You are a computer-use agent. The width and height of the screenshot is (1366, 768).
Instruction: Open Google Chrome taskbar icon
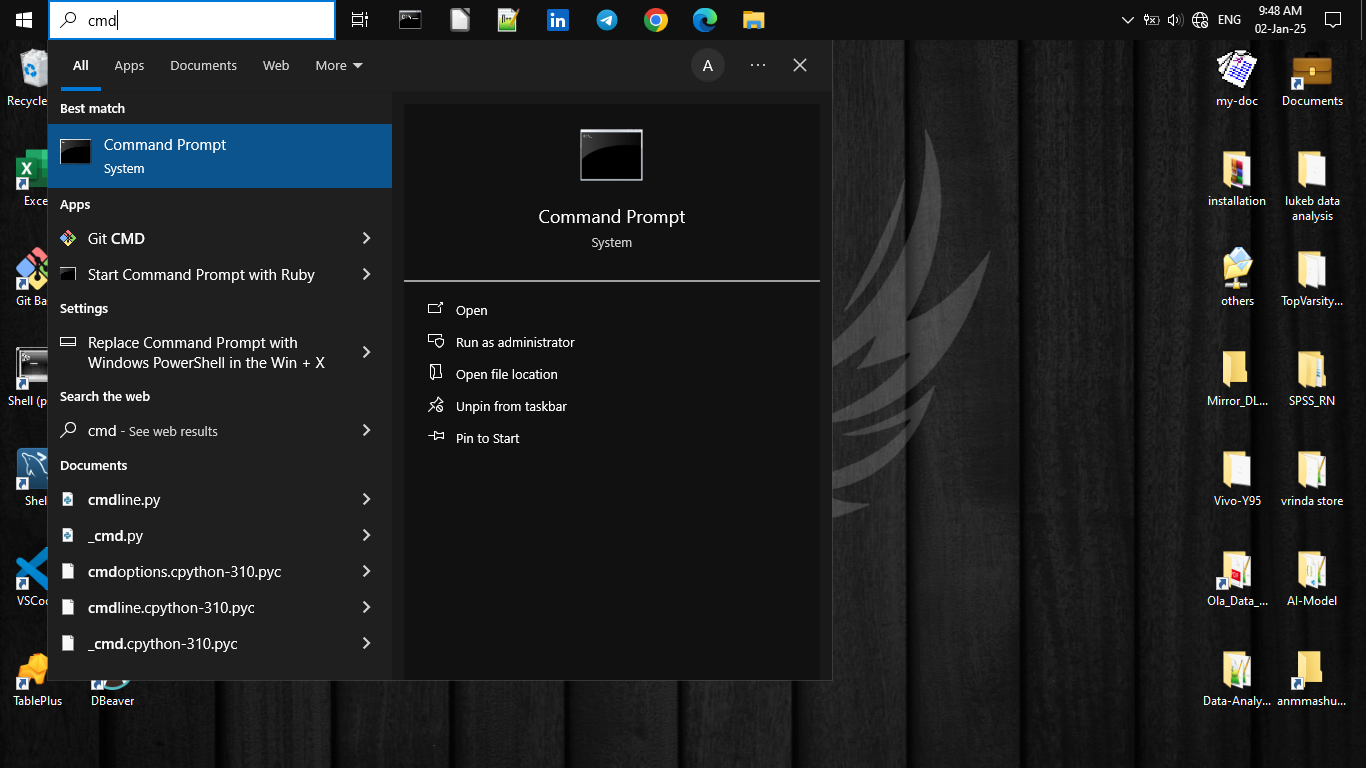point(656,20)
